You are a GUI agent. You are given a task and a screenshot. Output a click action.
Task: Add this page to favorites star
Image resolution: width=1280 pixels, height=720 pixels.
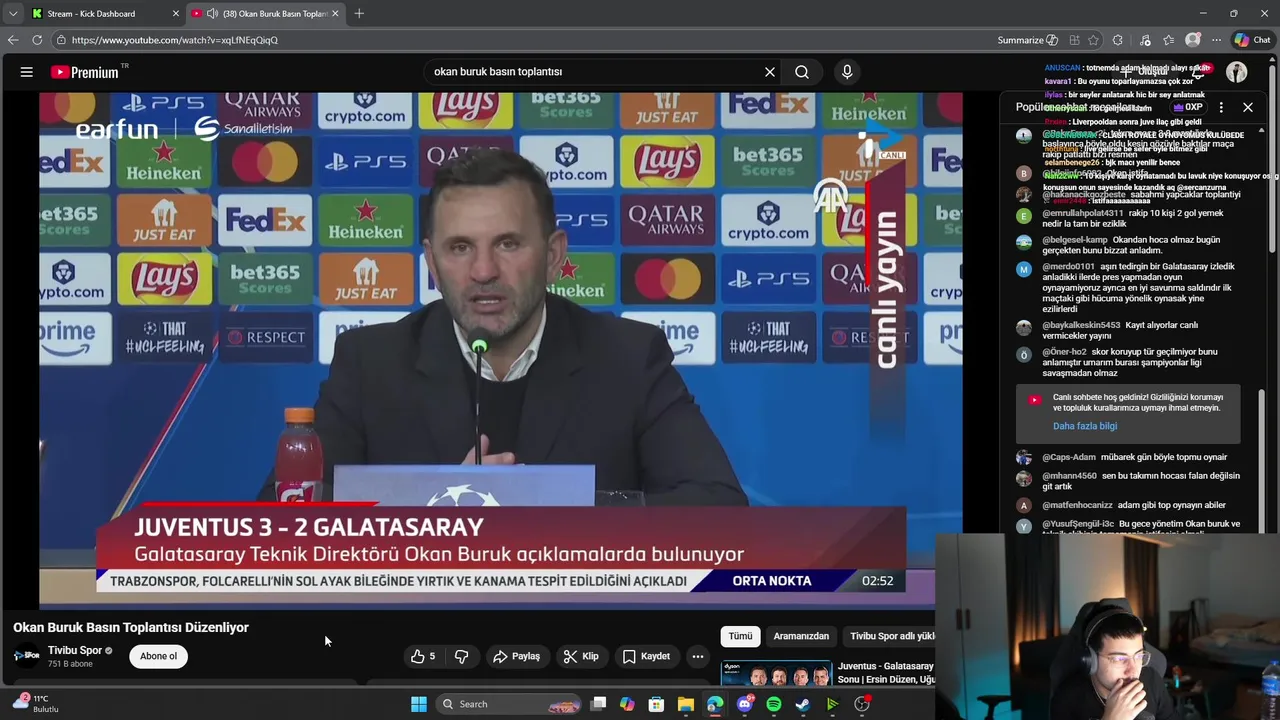(1093, 40)
